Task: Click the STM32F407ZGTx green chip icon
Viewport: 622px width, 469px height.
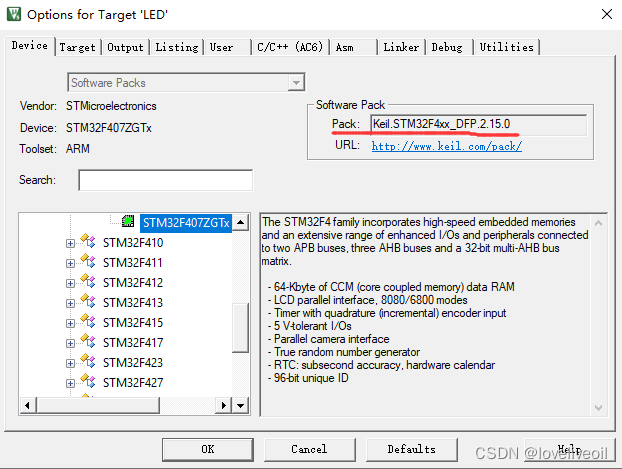Action: point(128,221)
